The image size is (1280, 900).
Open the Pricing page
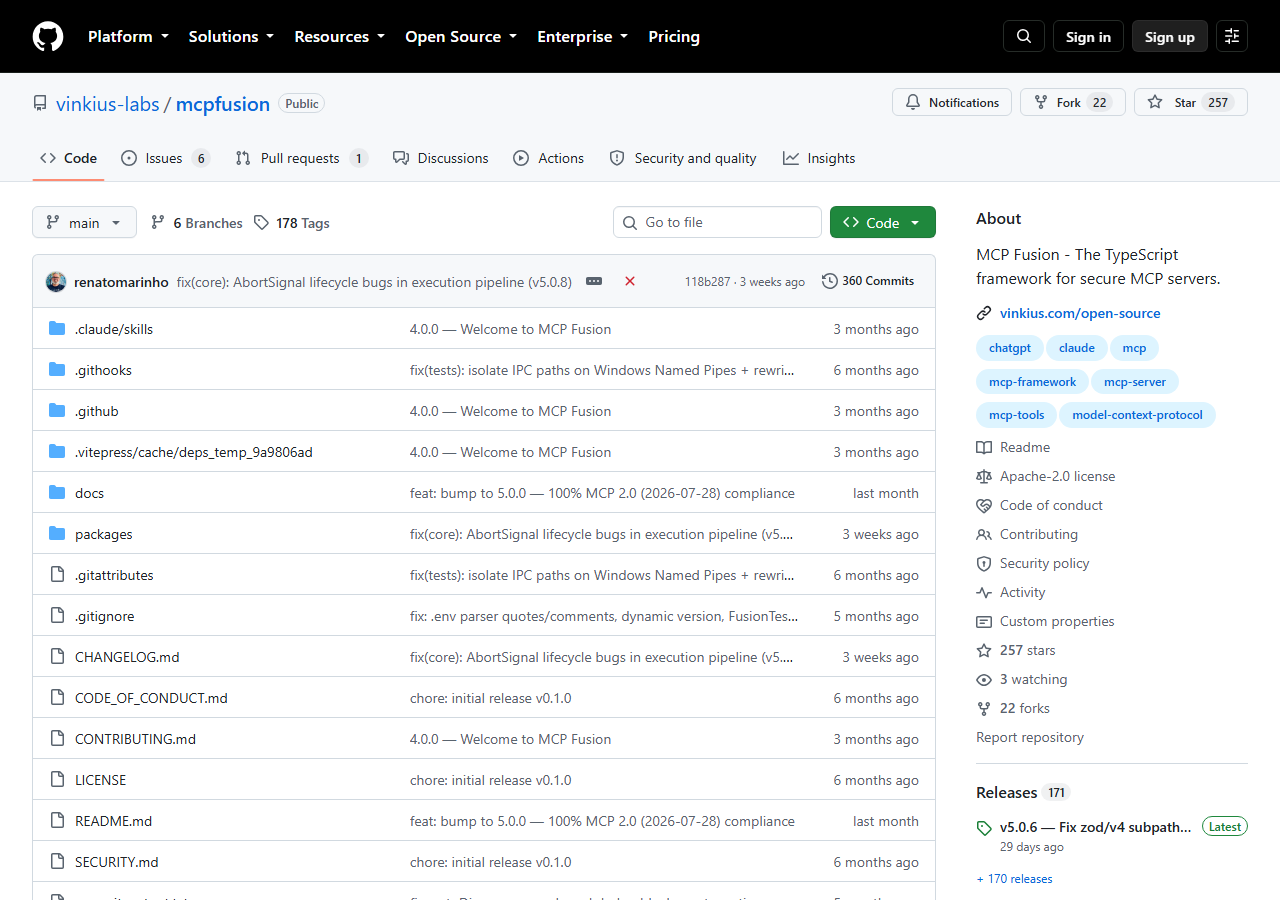674,37
